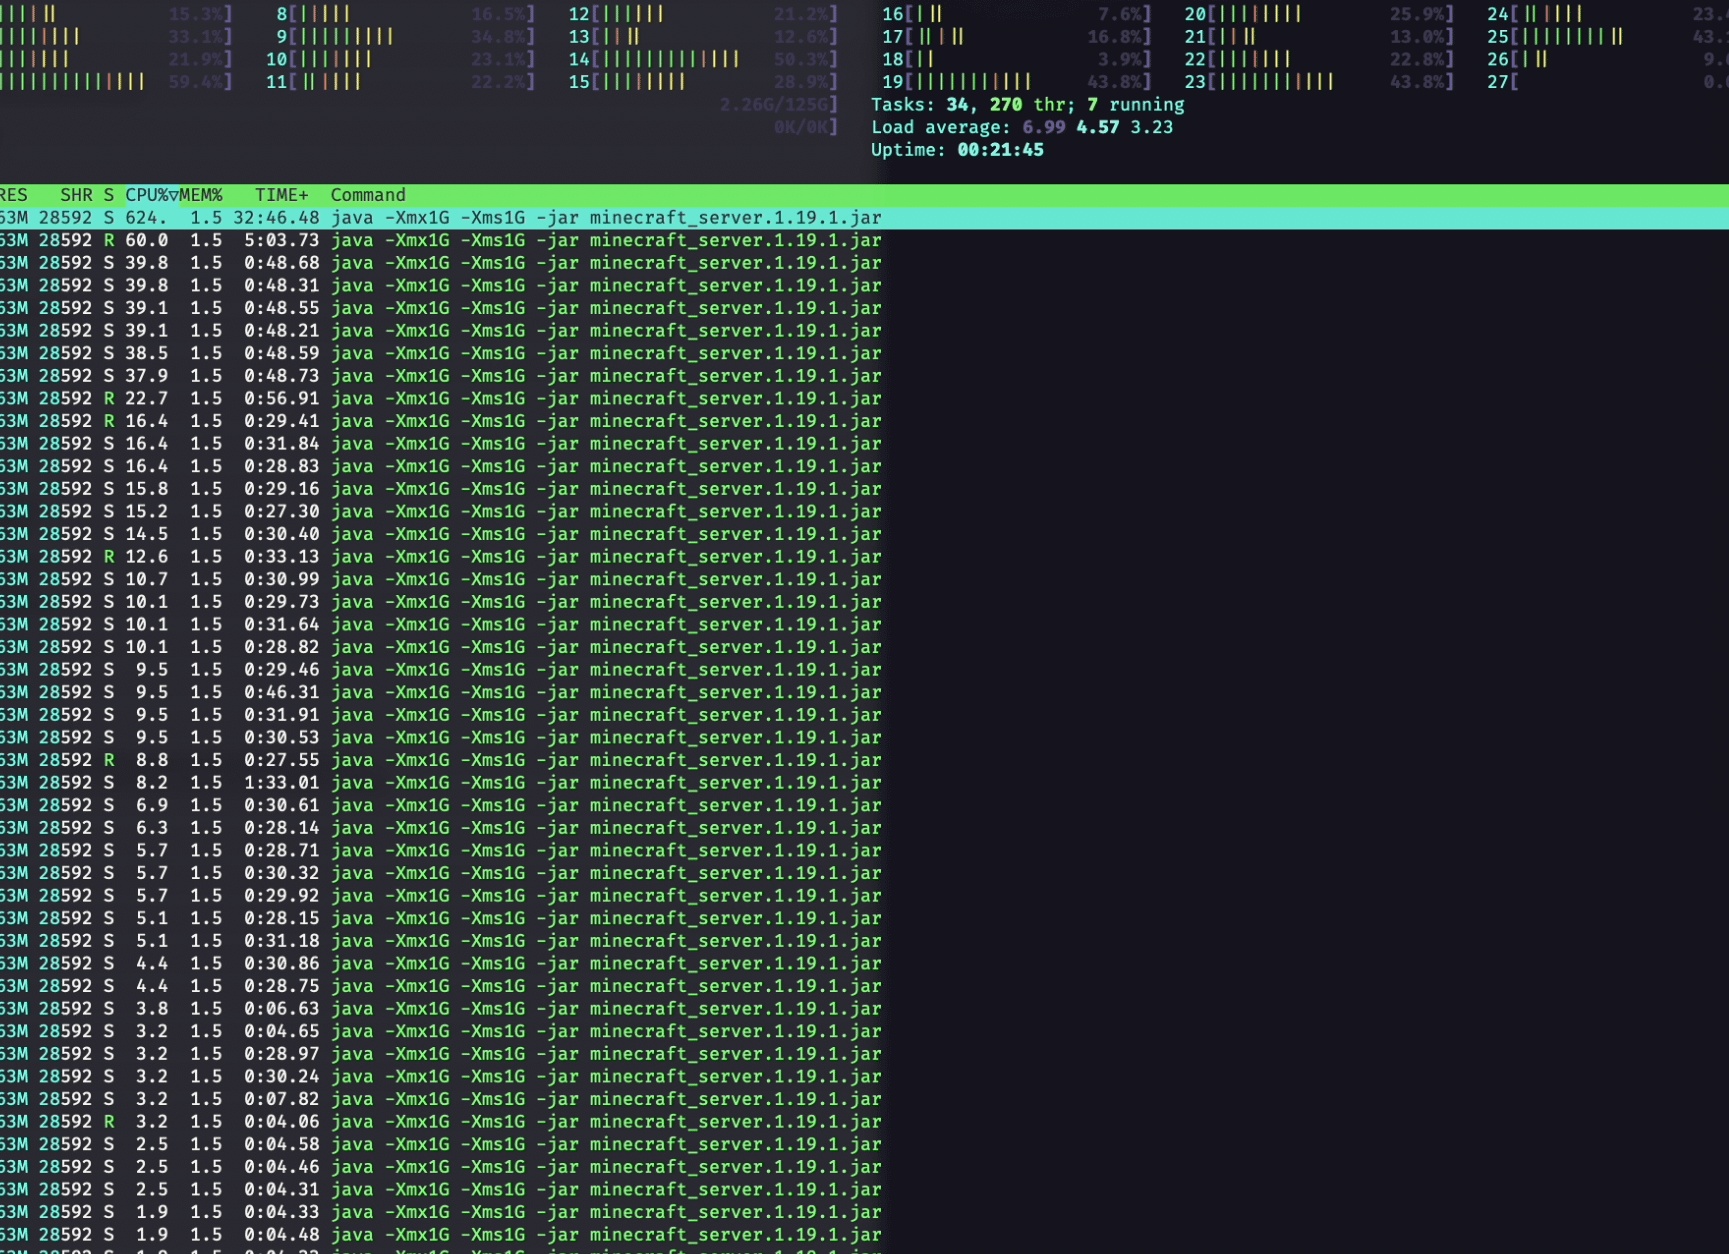Click the Command column header
This screenshot has width=1729, height=1254.
point(368,195)
